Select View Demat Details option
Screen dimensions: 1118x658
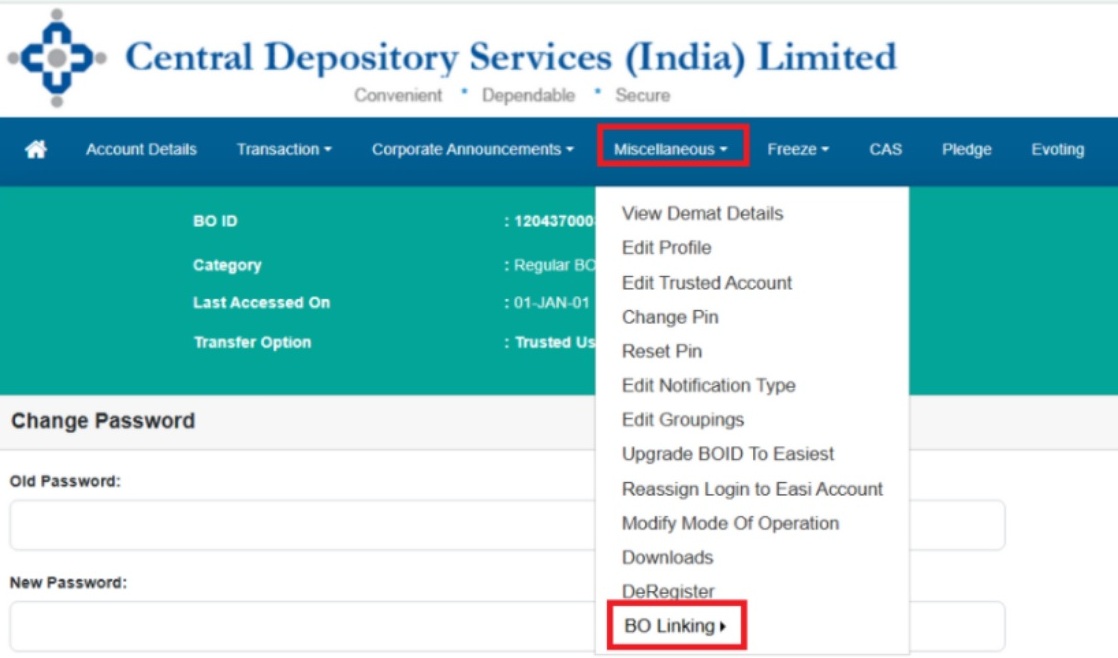click(x=702, y=214)
